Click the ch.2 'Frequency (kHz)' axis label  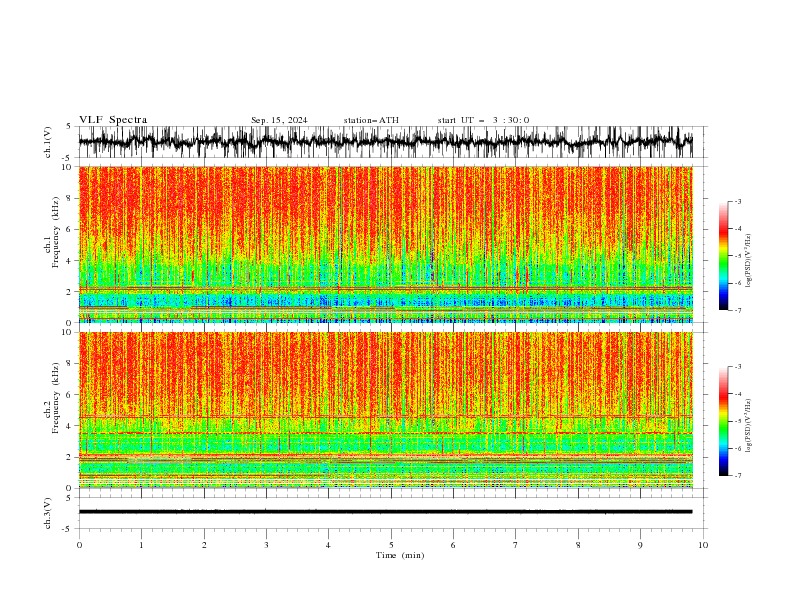point(56,398)
